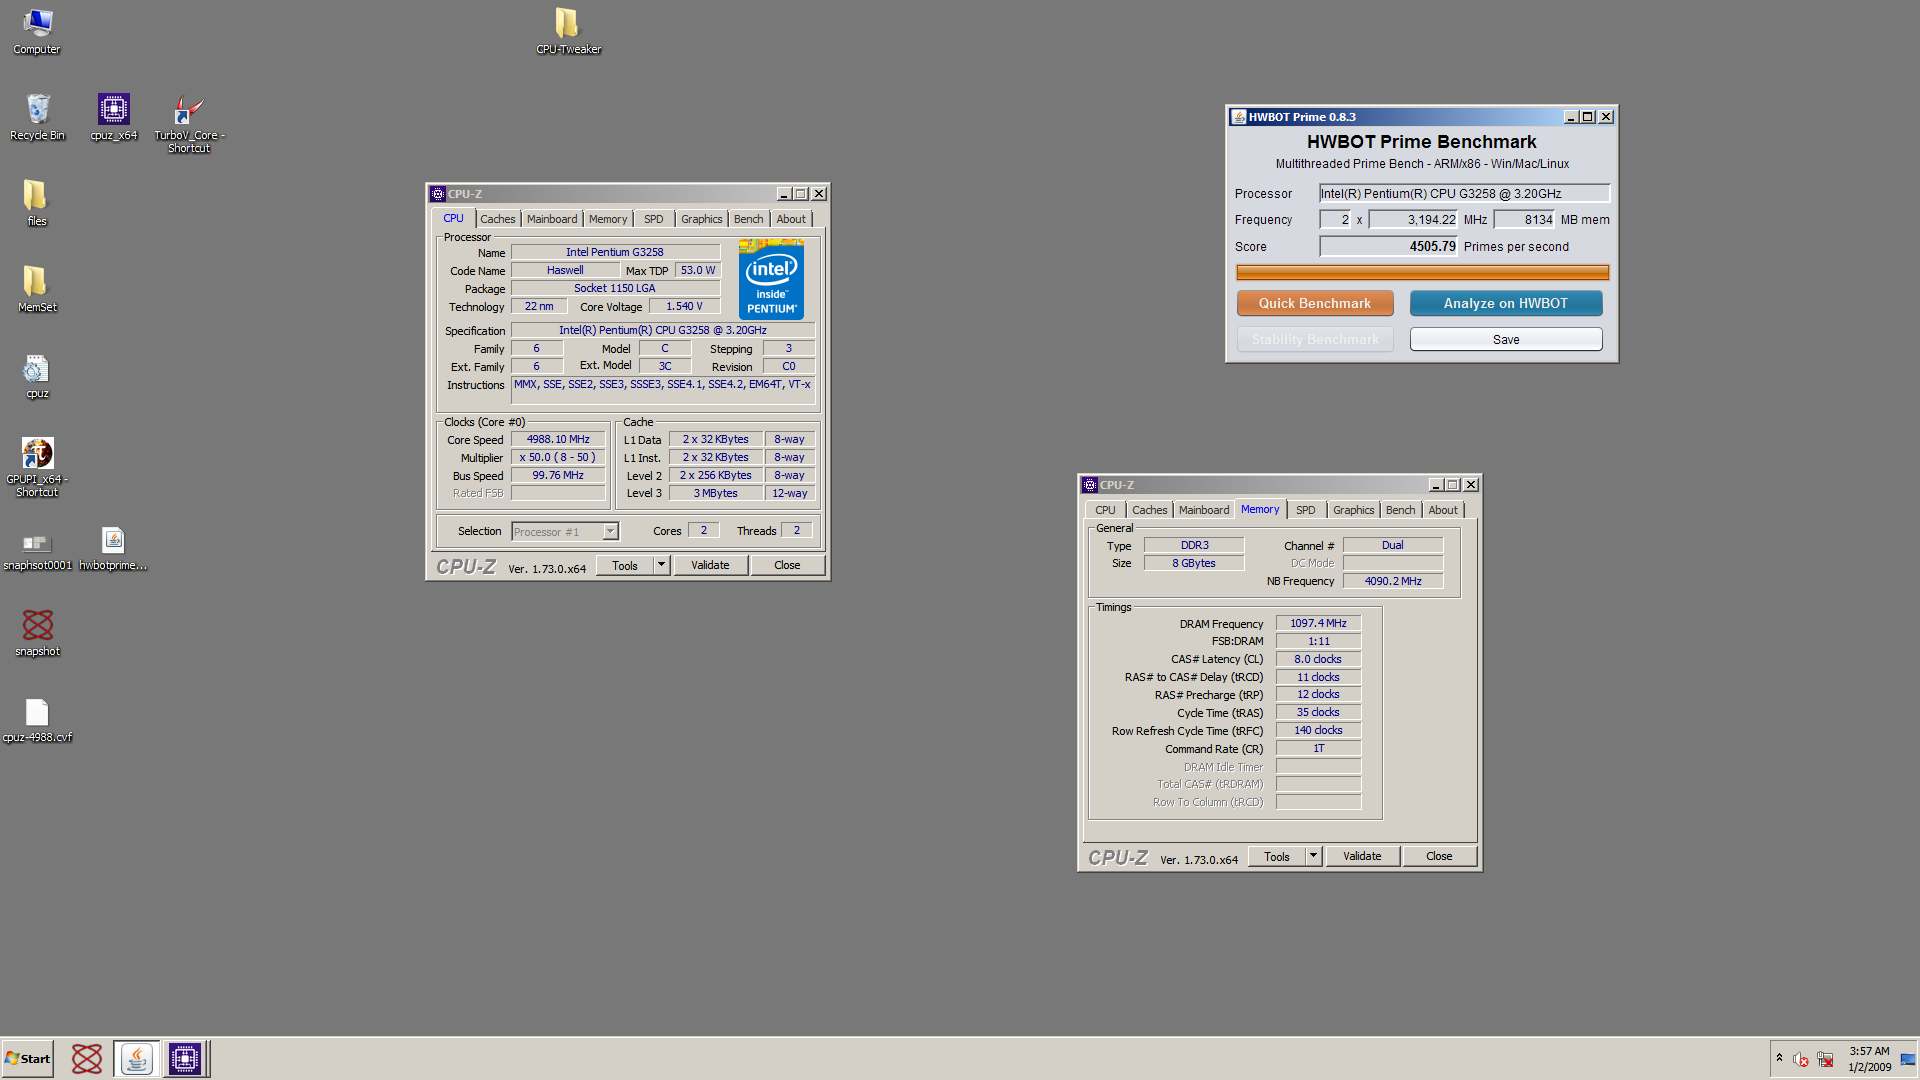Viewport: 1920px width, 1080px height.
Task: Open the Start menu
Action: tap(27, 1059)
